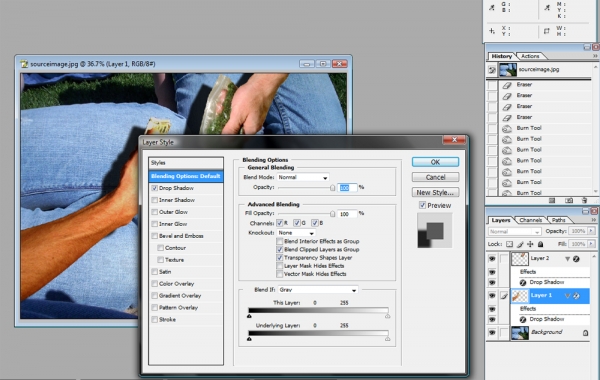Open the Layers panel flyout menu arrows

594,220
